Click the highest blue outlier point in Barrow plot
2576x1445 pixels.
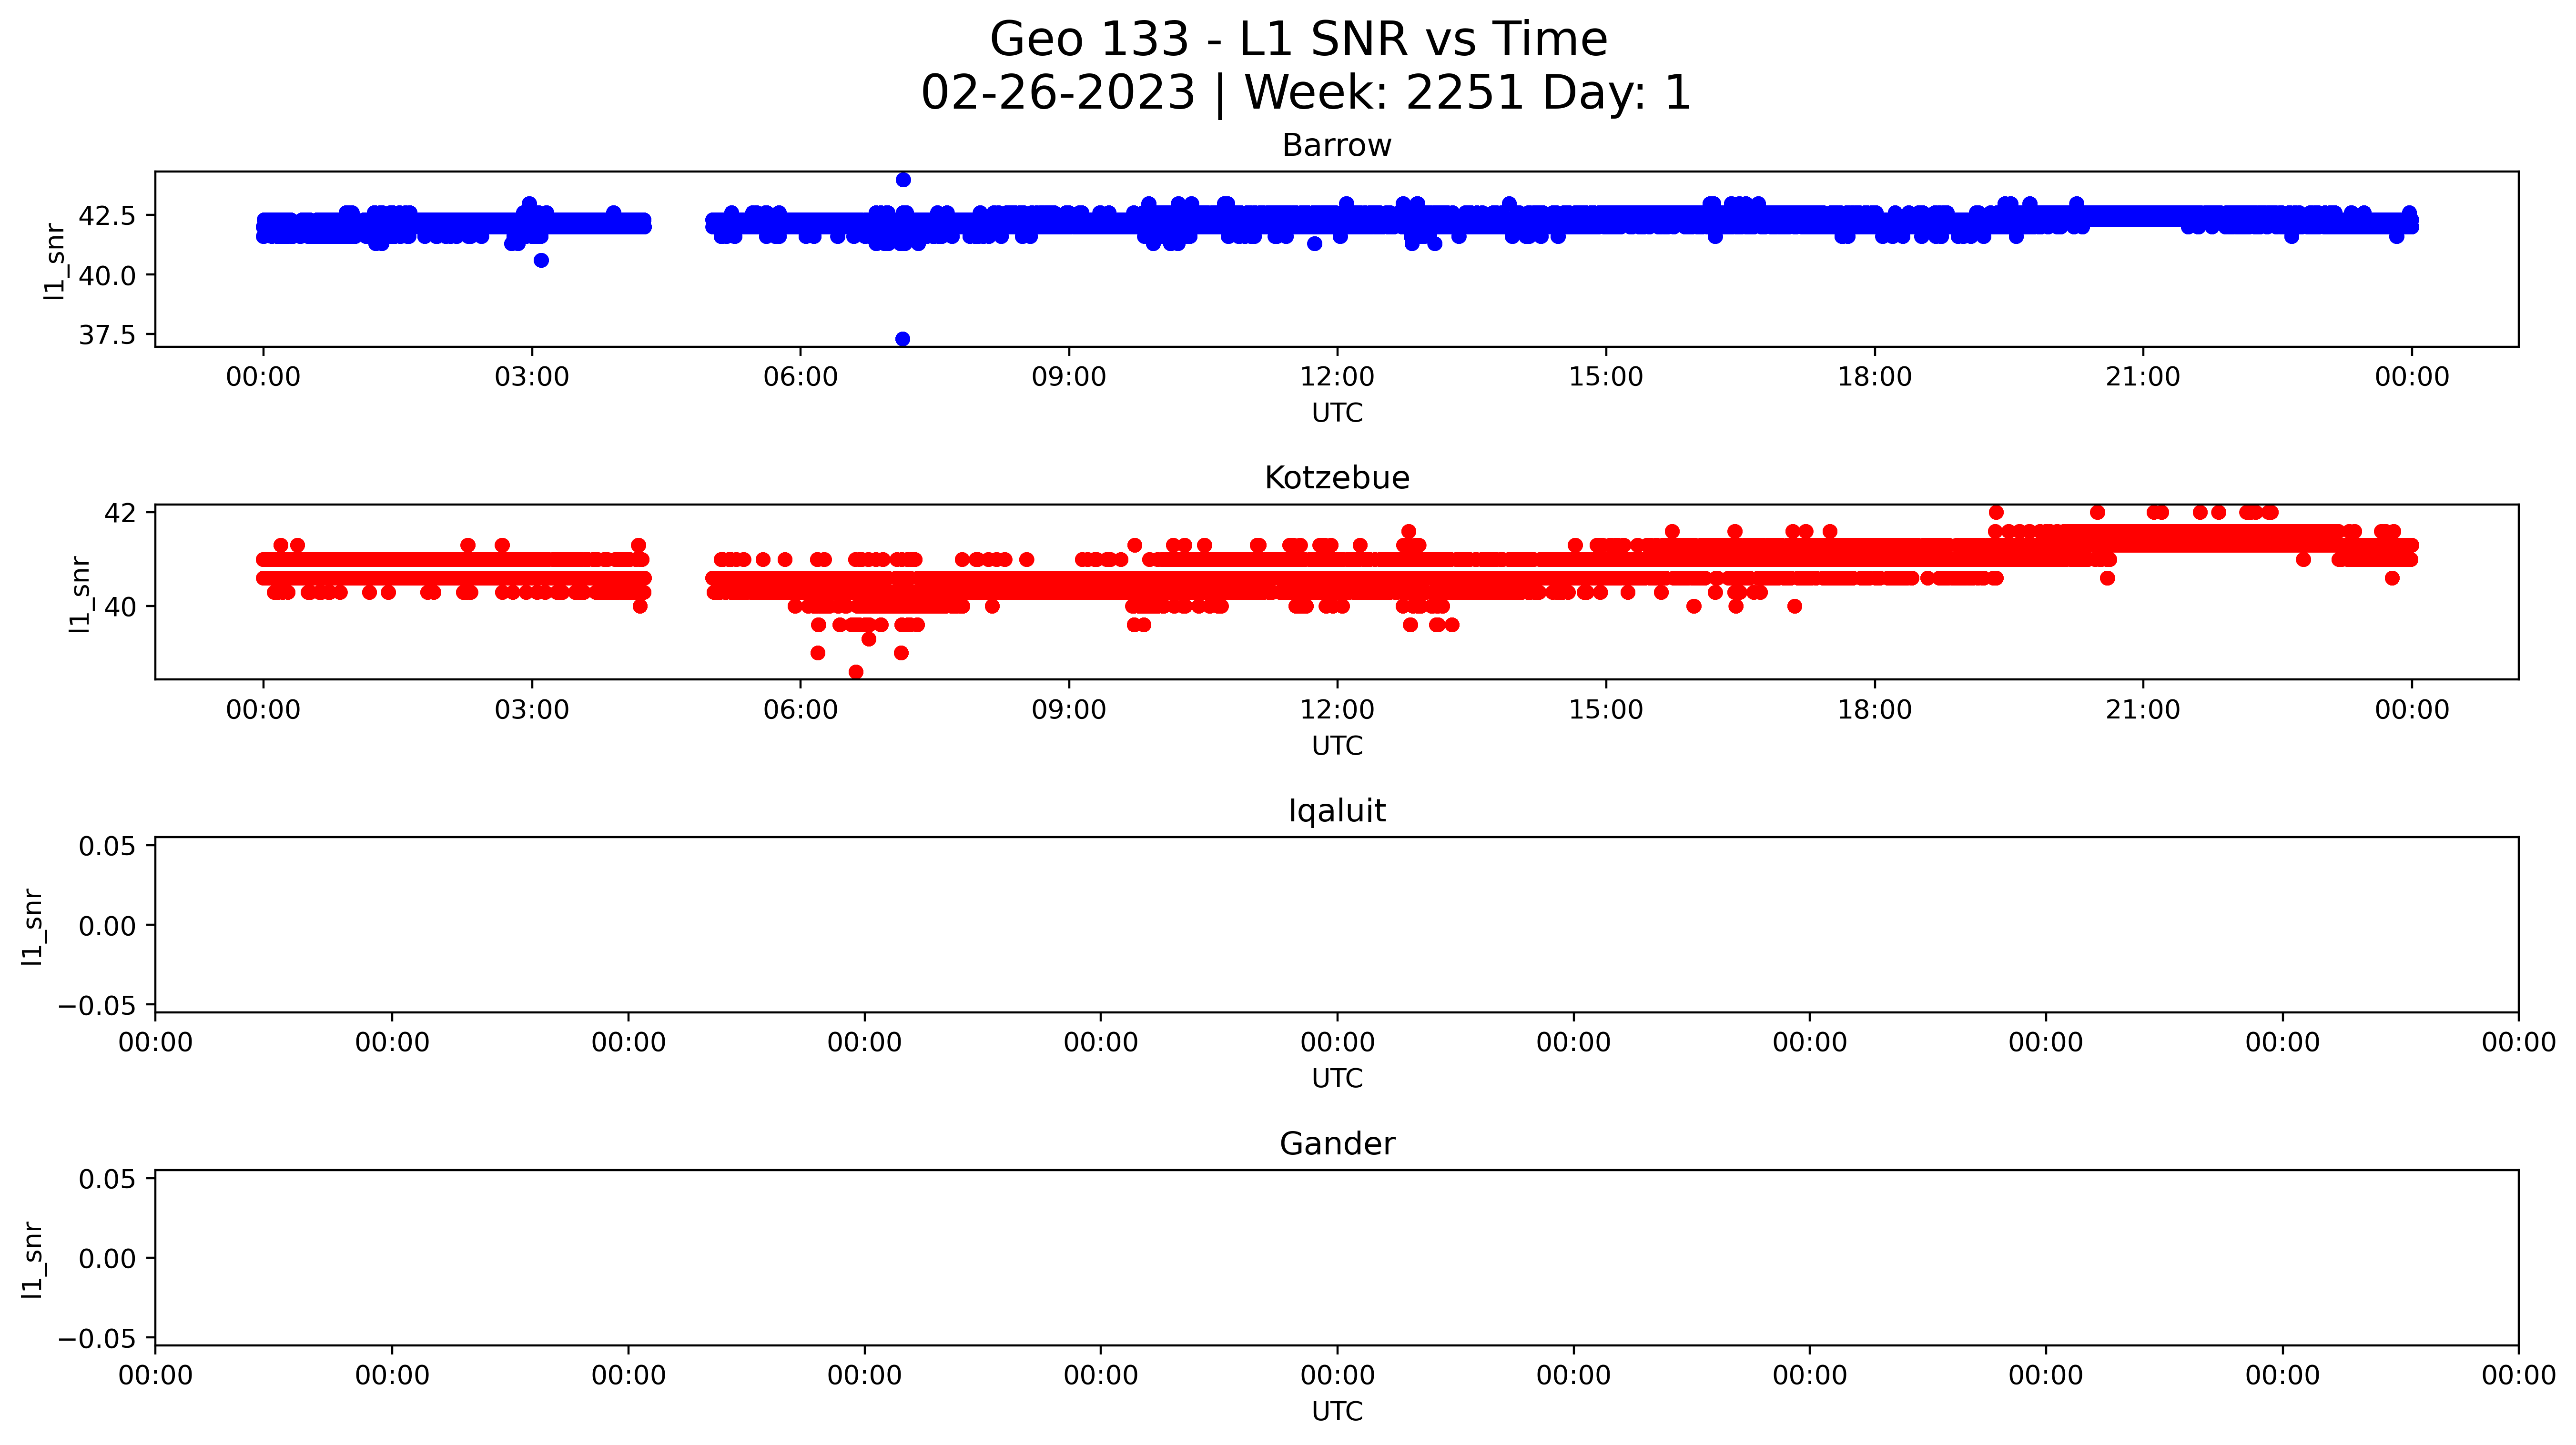point(903,180)
